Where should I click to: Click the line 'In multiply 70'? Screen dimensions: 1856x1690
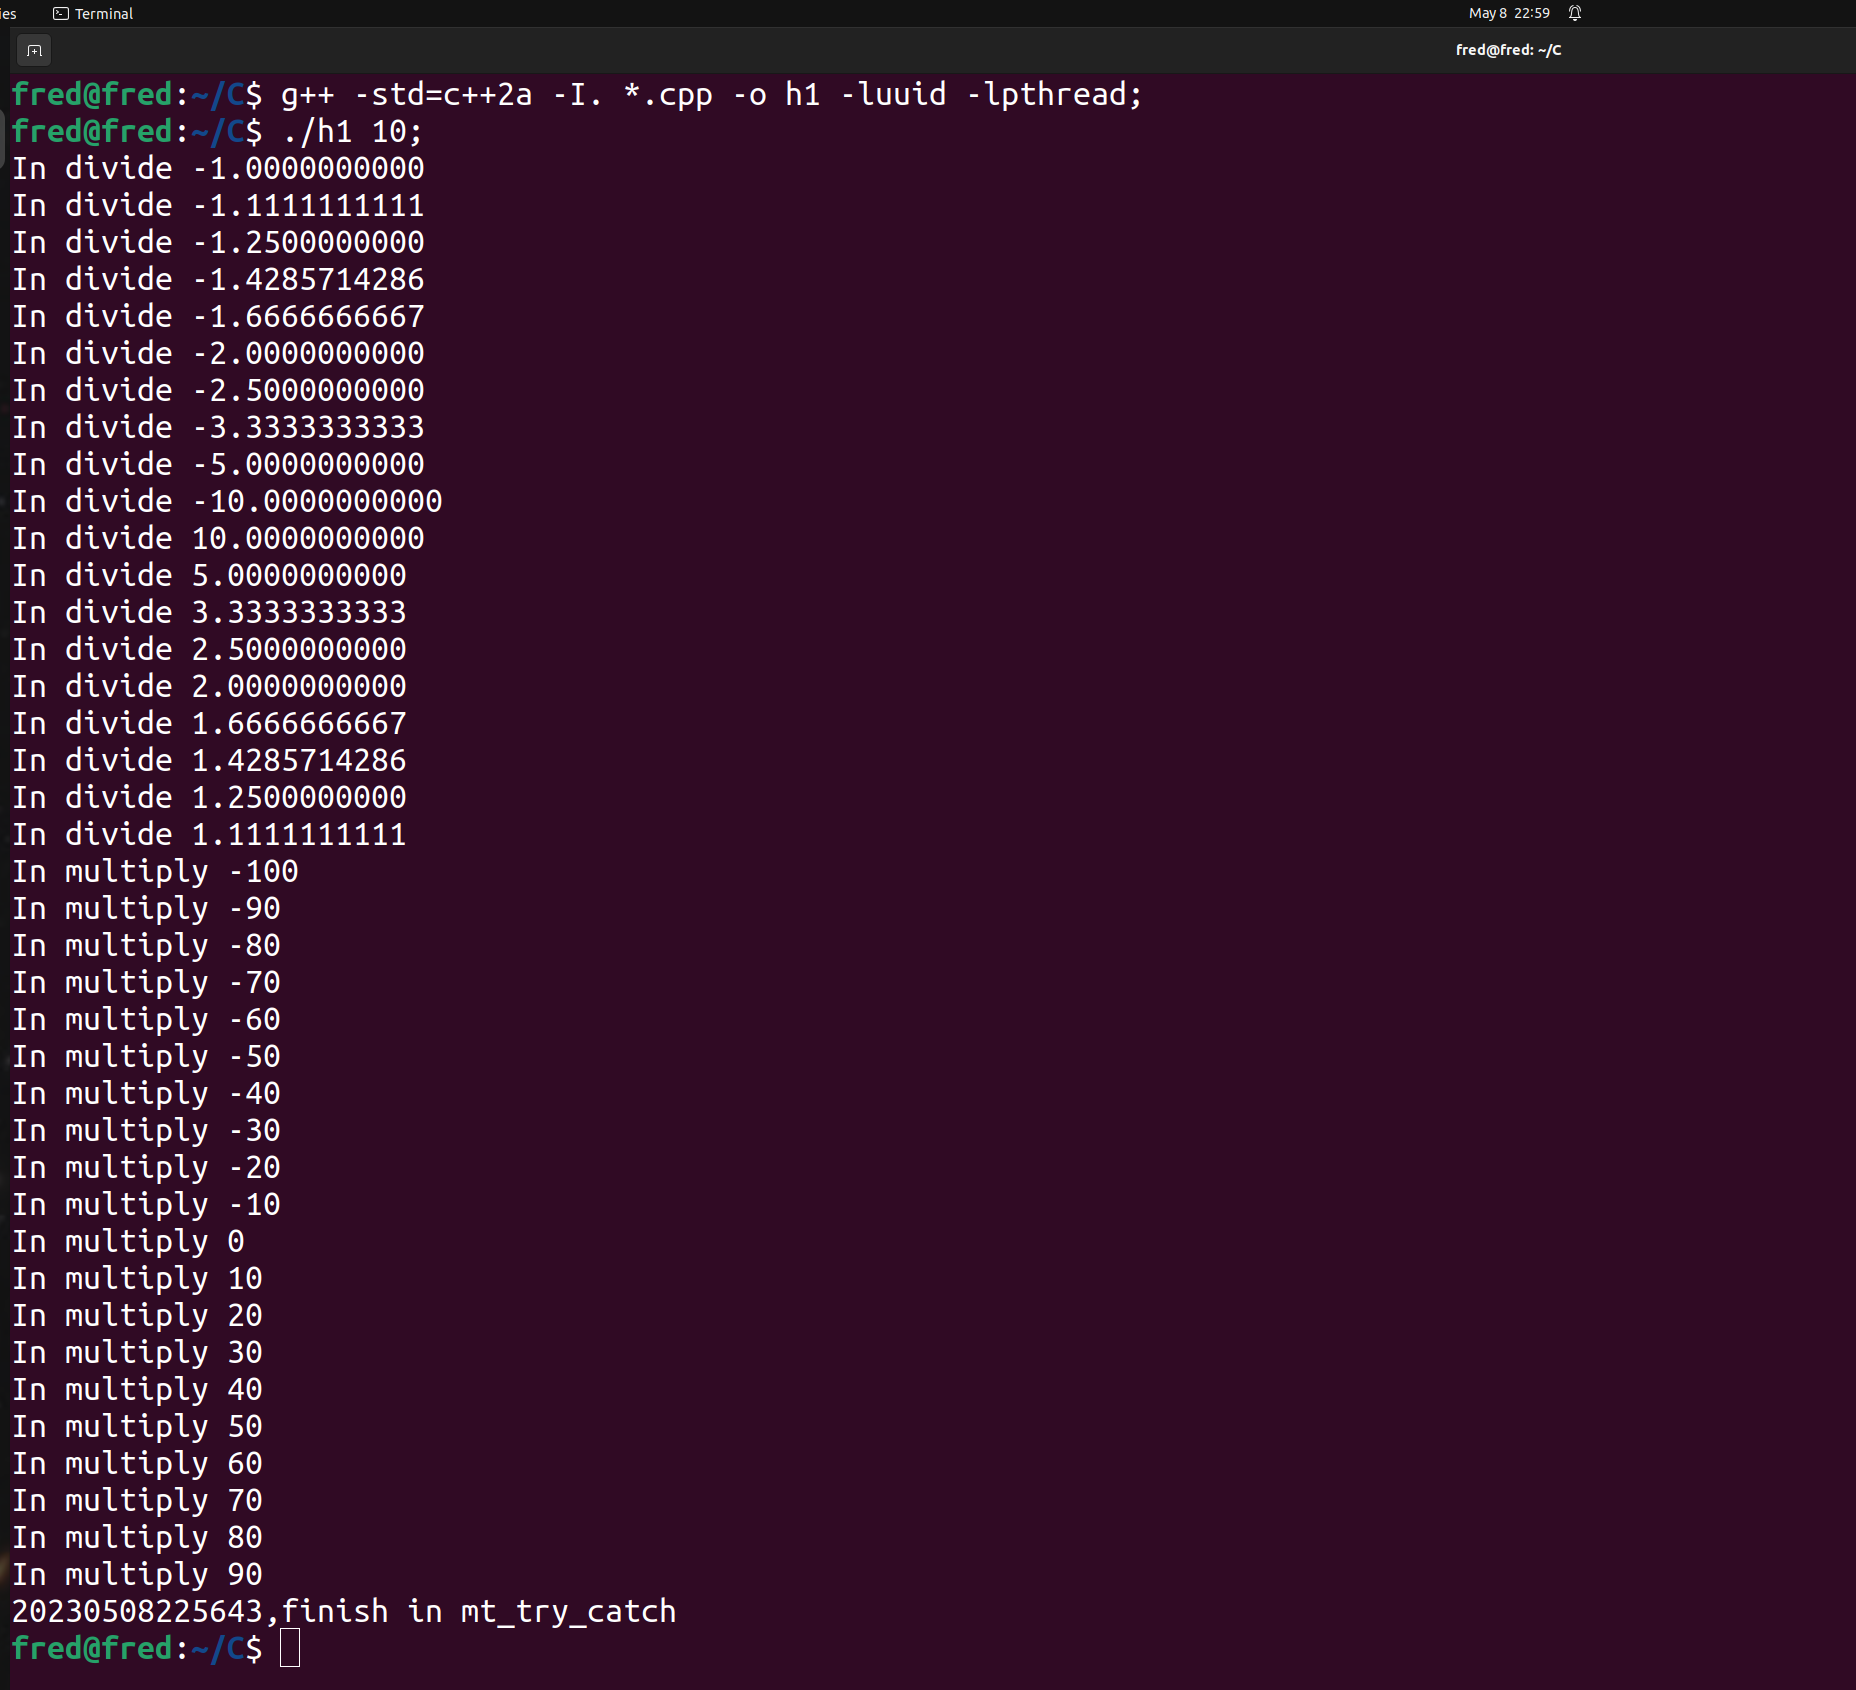(x=137, y=1500)
